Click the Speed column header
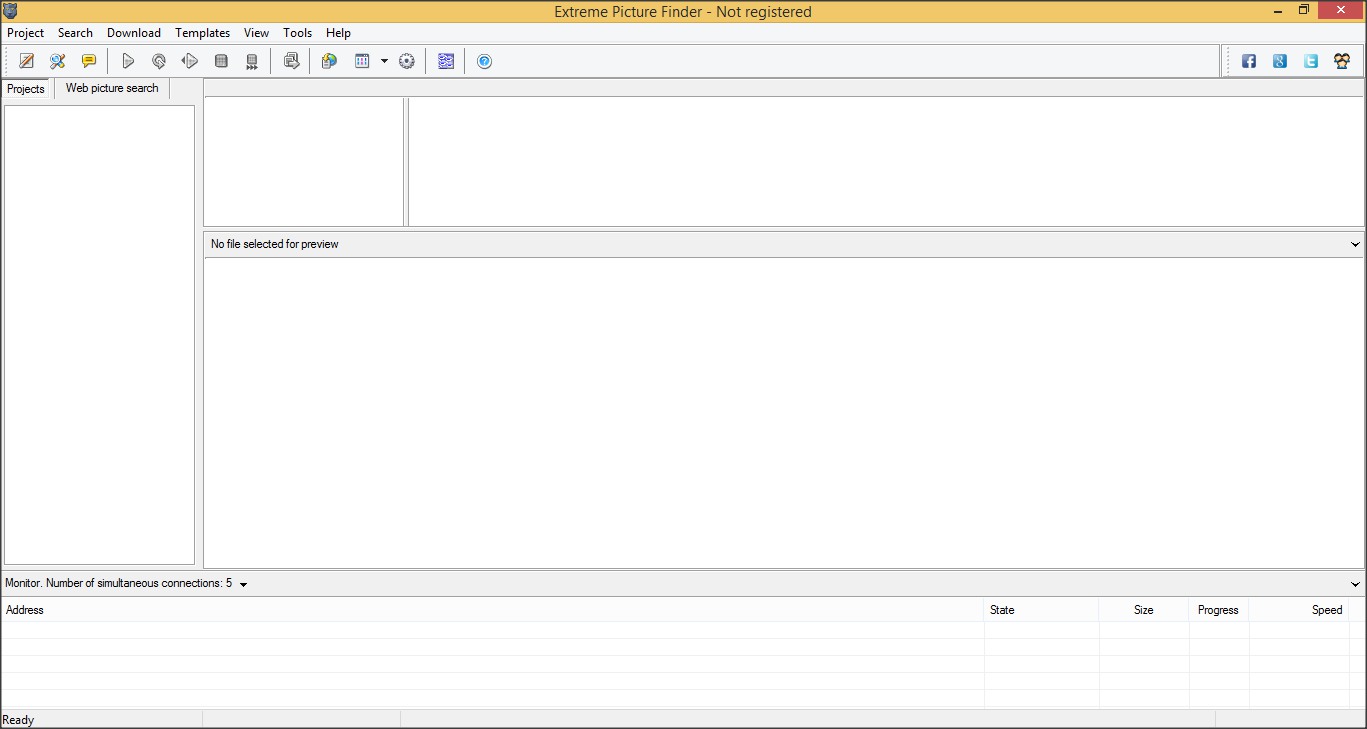The image size is (1367, 729). (1299, 610)
